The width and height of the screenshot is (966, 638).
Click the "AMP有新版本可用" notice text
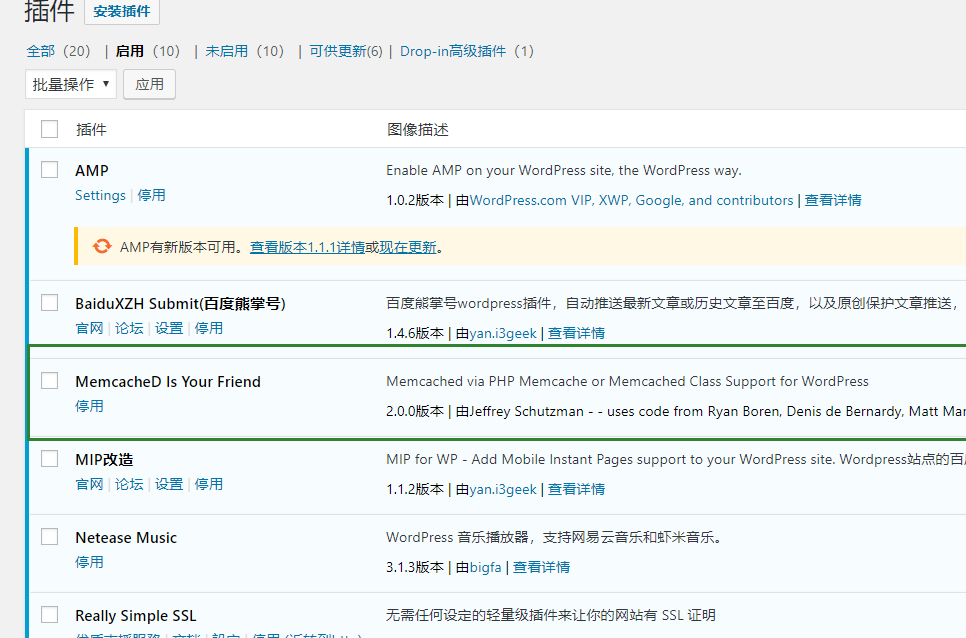click(x=184, y=247)
